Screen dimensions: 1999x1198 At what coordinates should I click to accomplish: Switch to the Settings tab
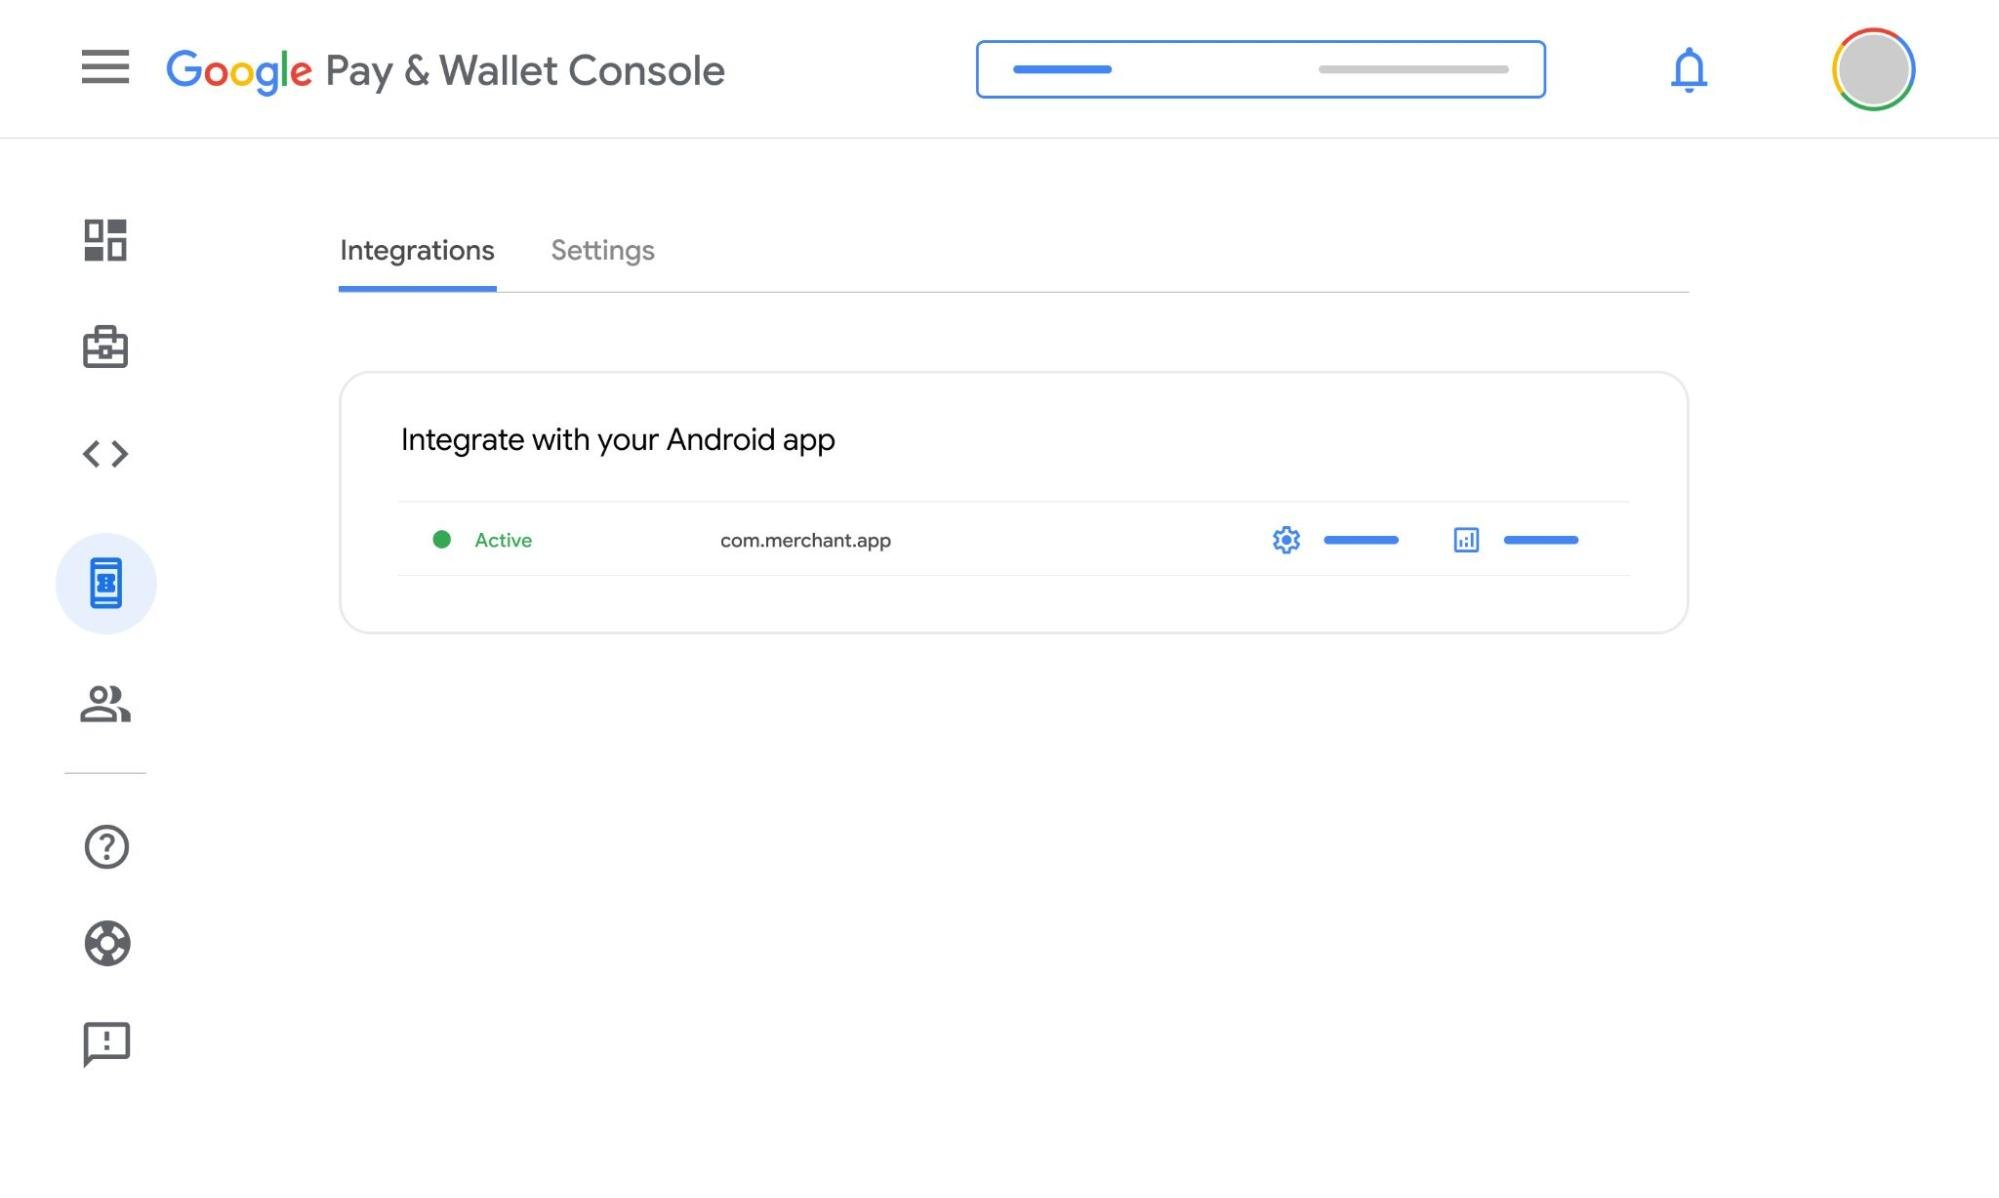(603, 250)
